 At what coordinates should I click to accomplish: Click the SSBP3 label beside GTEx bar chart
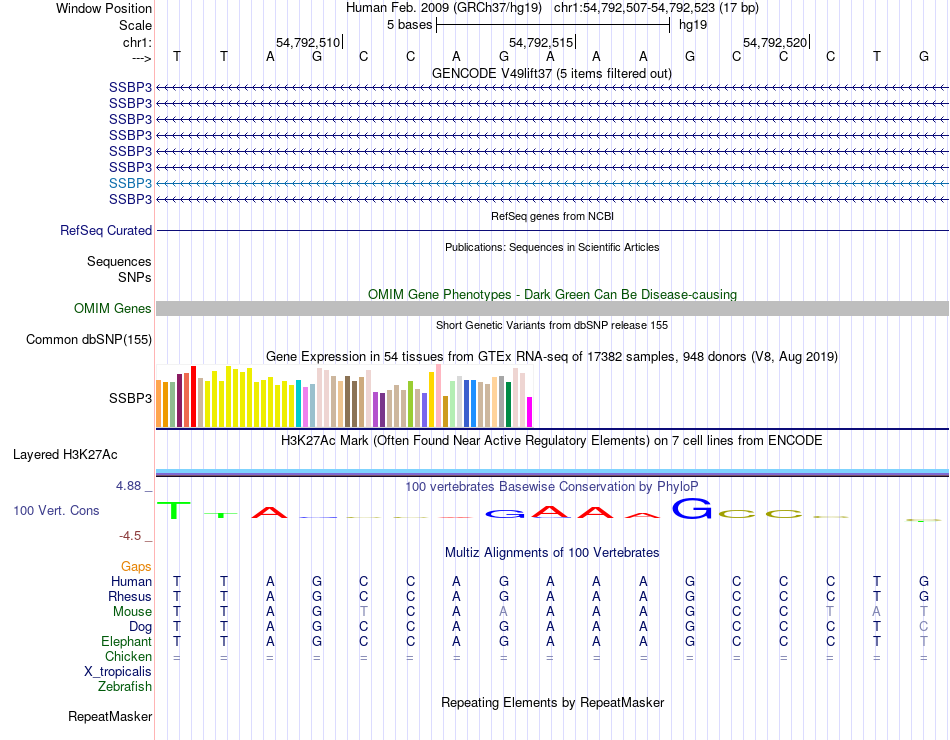click(x=130, y=398)
